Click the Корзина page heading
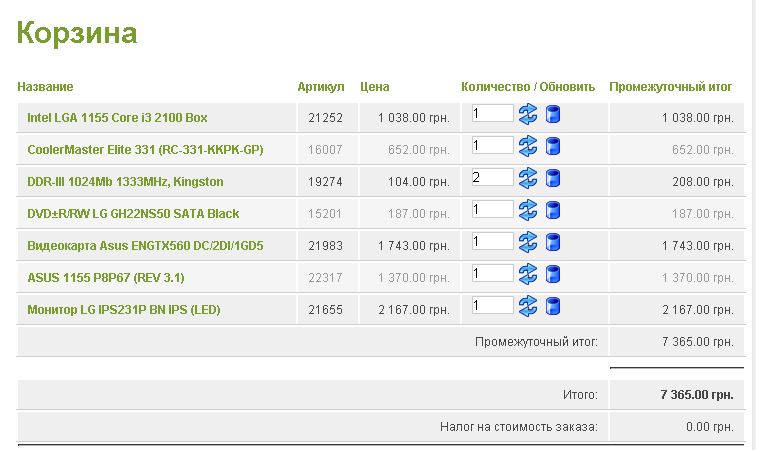The image size is (758, 450). (77, 33)
